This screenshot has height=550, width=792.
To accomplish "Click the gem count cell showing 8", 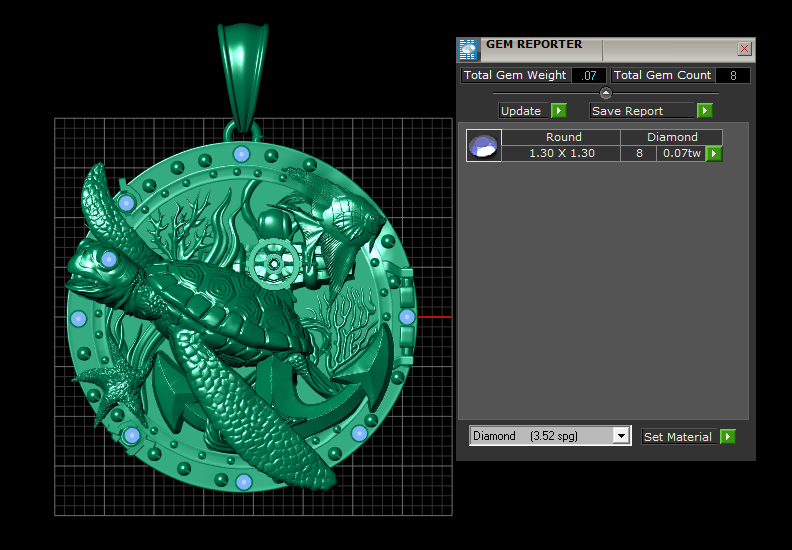I will 638,153.
